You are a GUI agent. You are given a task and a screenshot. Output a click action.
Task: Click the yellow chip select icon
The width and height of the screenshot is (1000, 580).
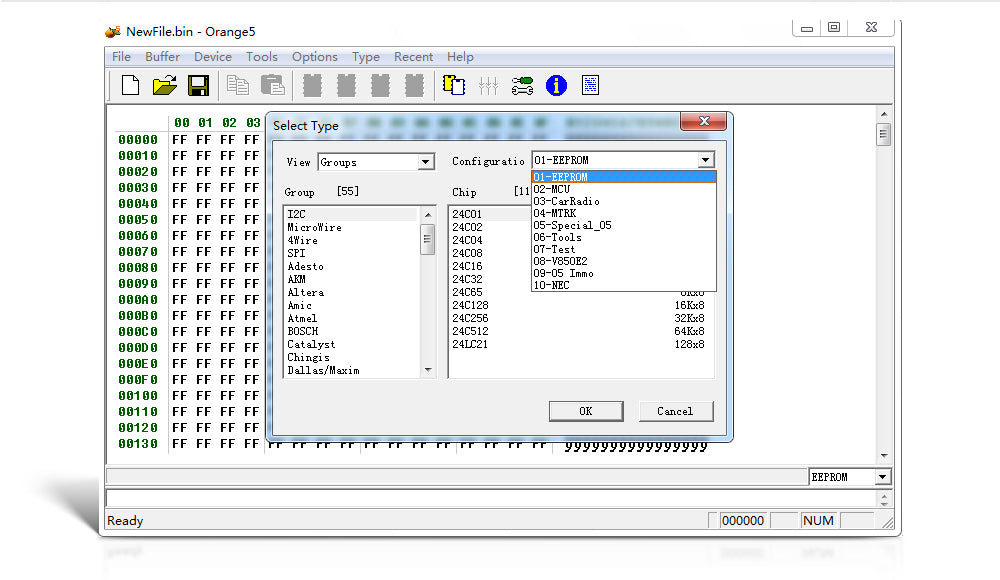455,86
